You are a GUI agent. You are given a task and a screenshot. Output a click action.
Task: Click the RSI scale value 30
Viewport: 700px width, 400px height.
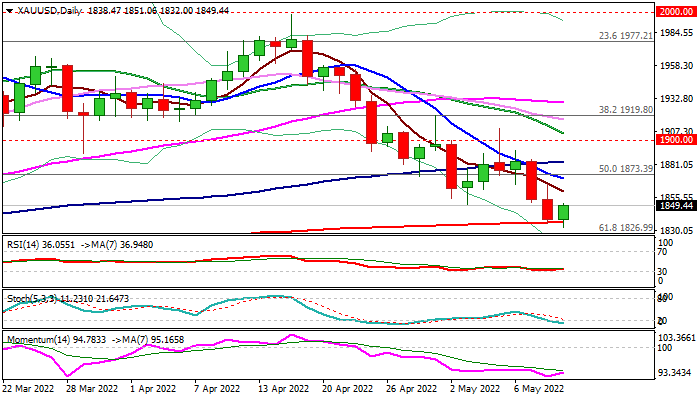point(663,271)
